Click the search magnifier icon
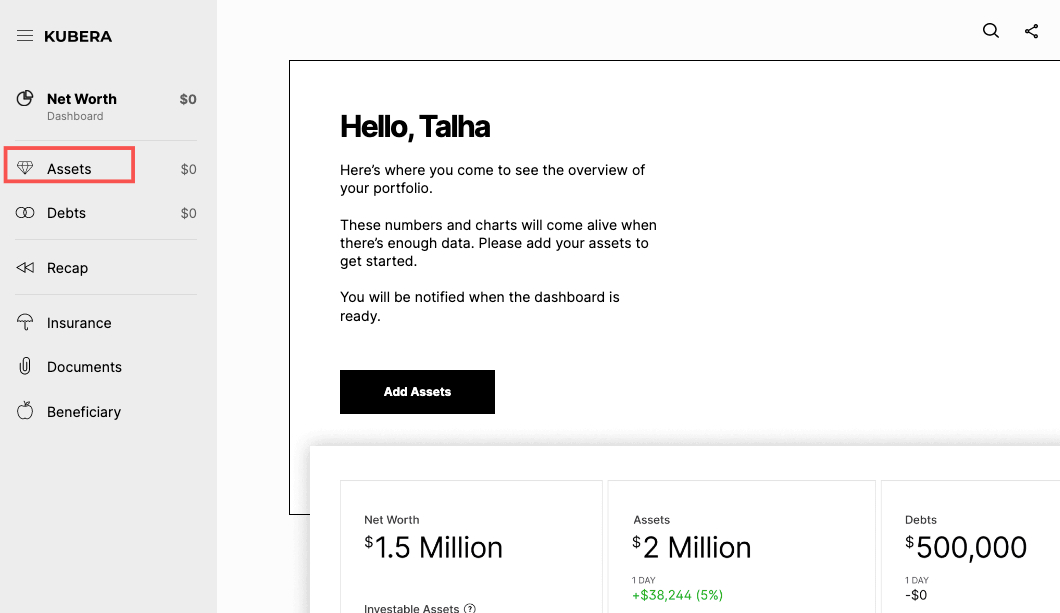The height and width of the screenshot is (613, 1060). (x=990, y=31)
